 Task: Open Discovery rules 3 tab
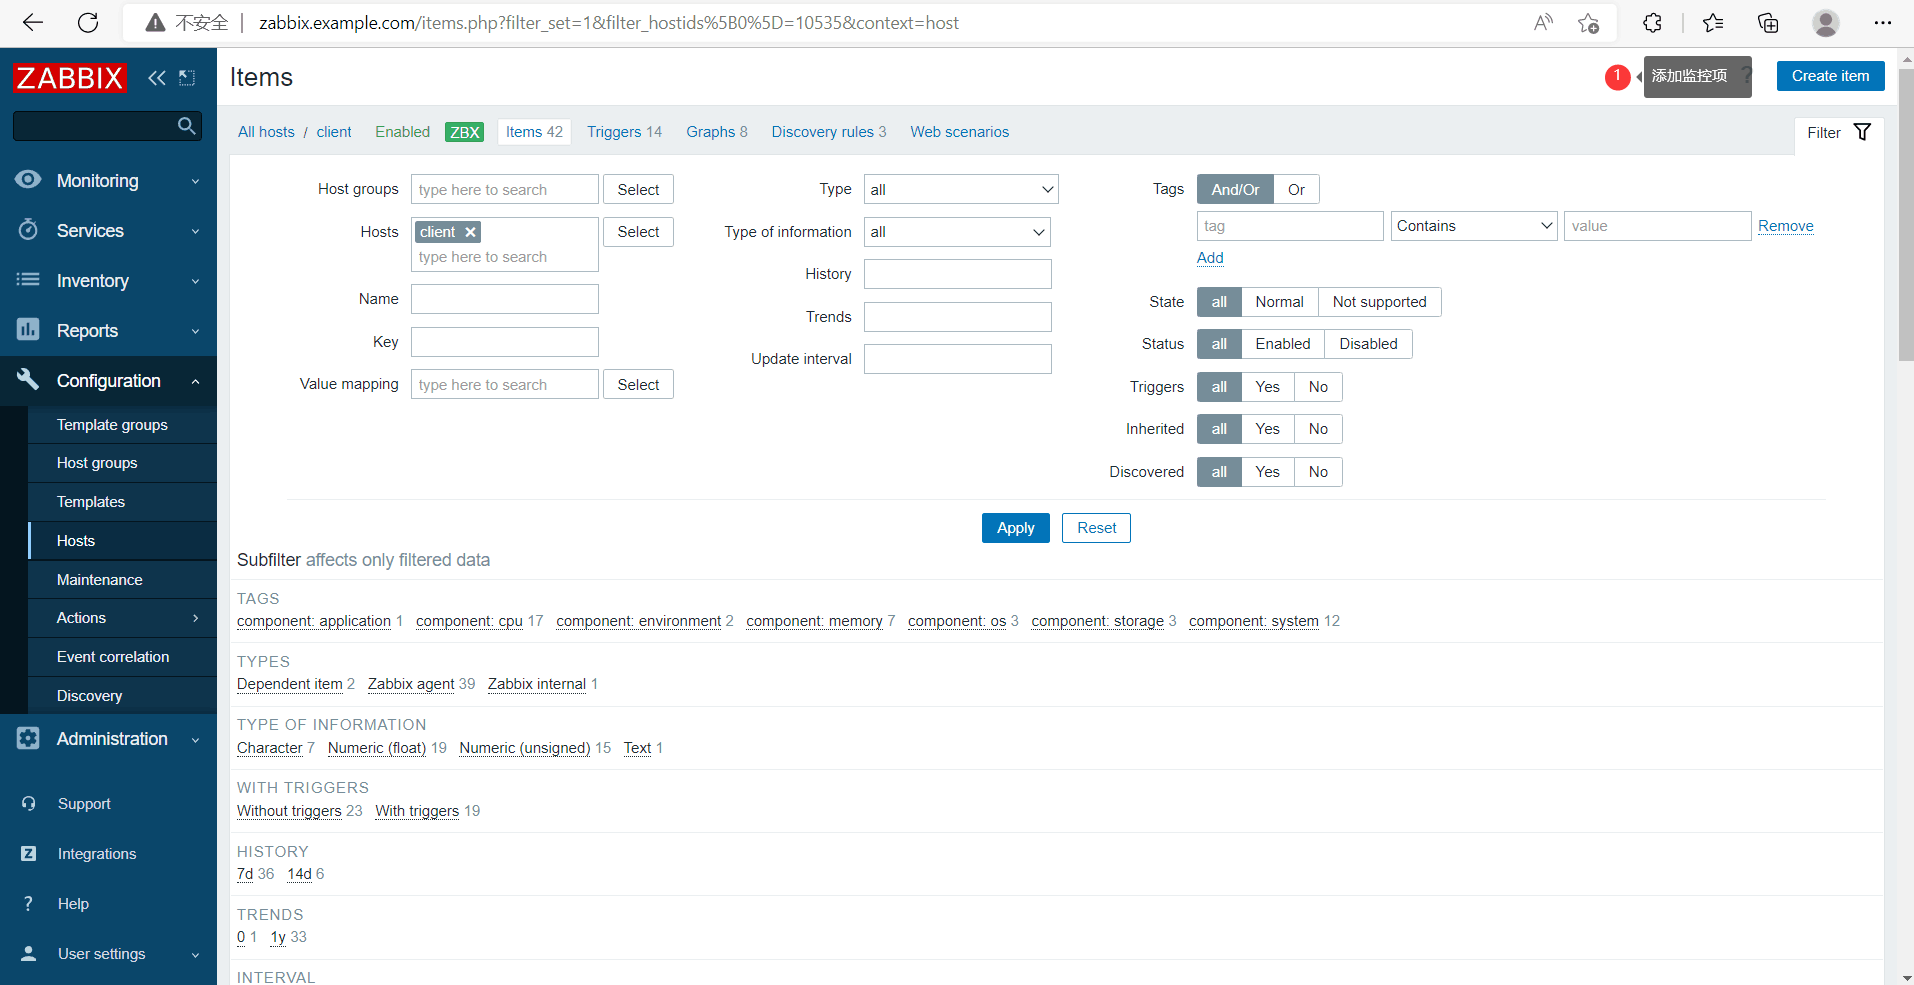point(828,132)
